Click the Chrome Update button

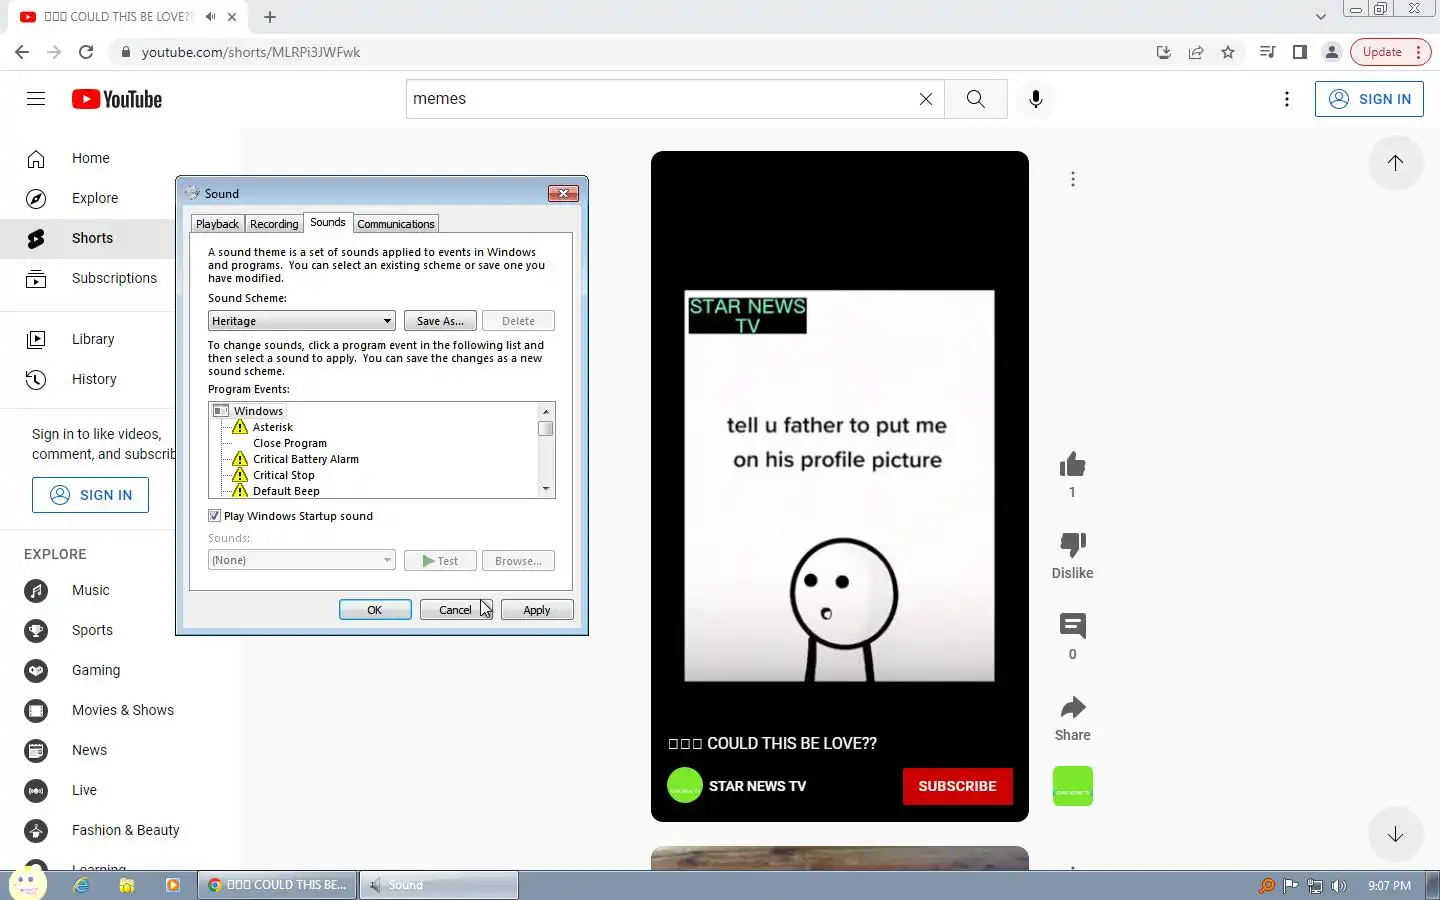[x=1388, y=52]
